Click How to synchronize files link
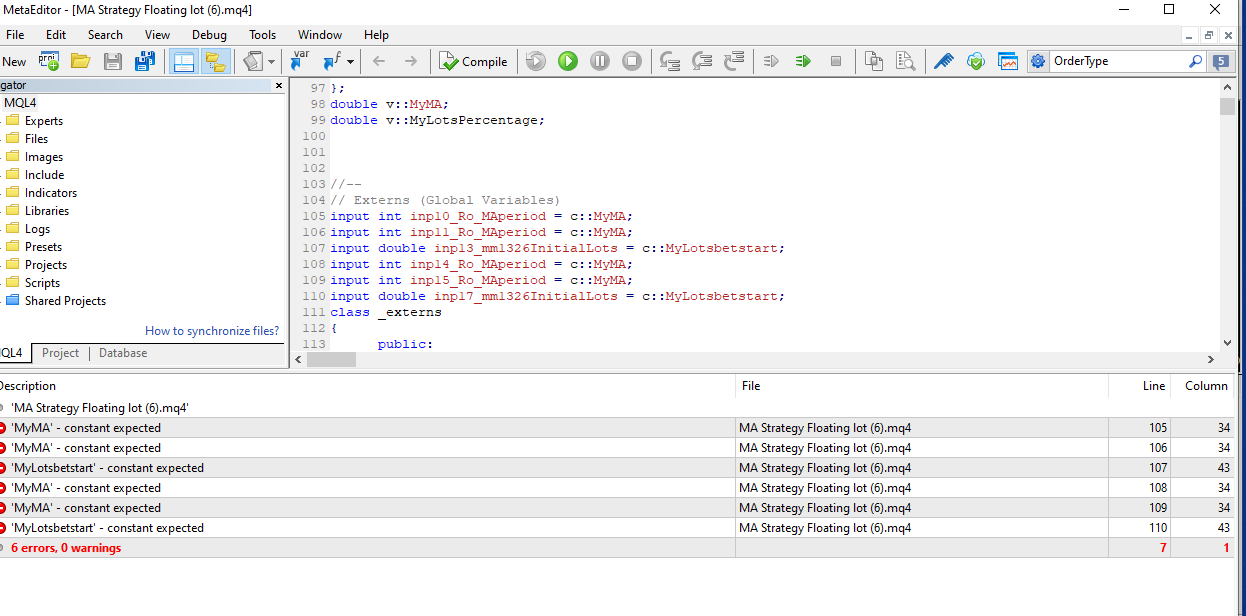The image size is (1246, 616). click(212, 331)
